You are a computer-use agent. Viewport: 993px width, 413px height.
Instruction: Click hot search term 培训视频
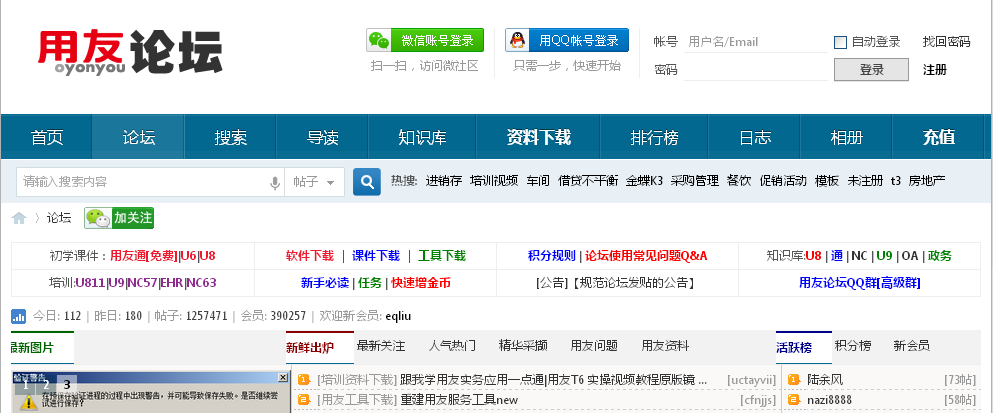494,181
